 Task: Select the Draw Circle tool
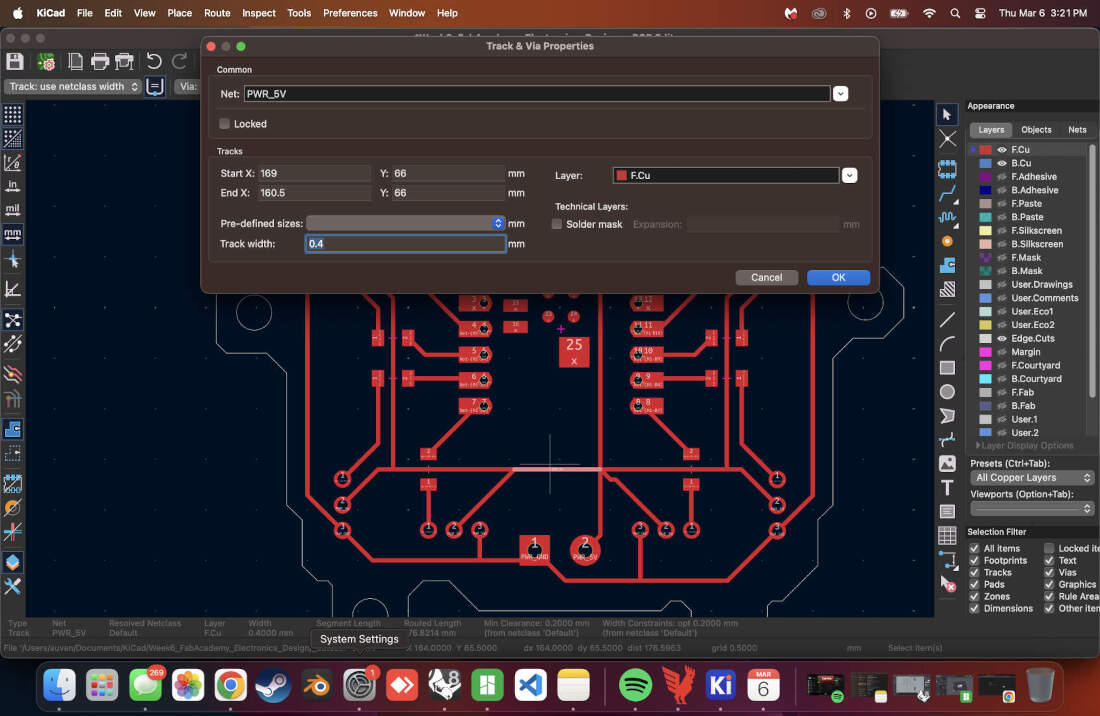(x=947, y=392)
